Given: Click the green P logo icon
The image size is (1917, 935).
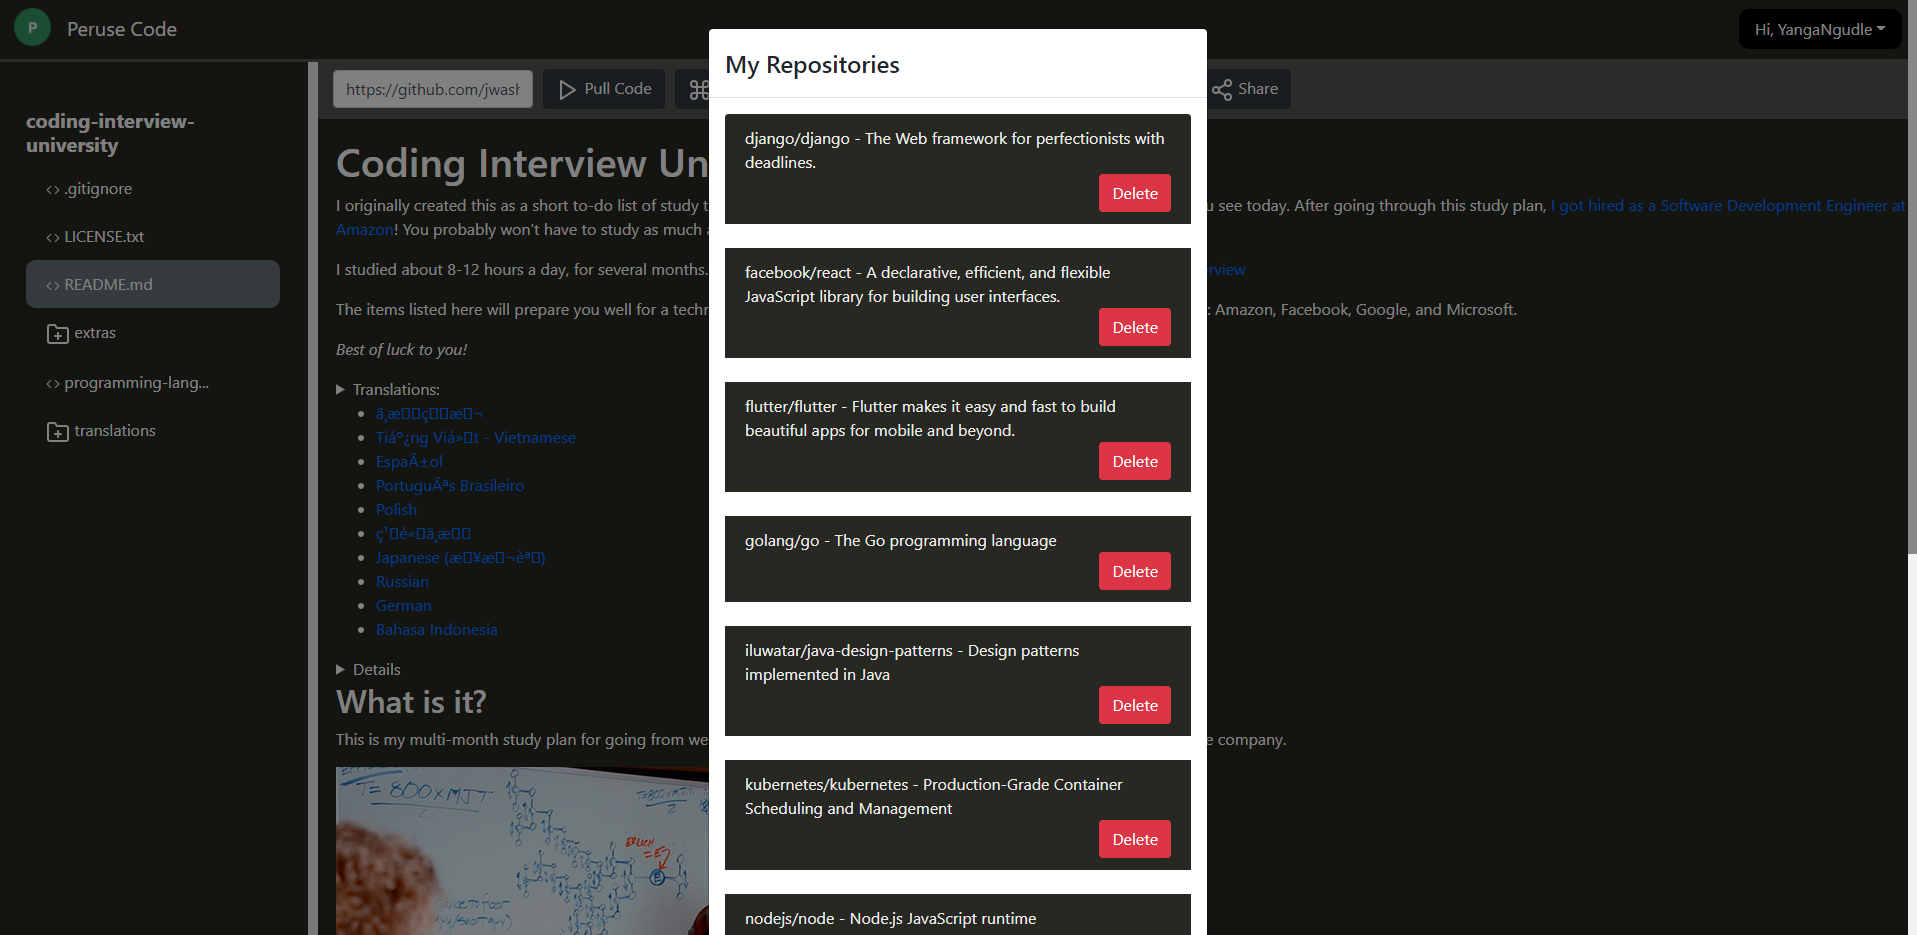Looking at the screenshot, I should coord(32,28).
